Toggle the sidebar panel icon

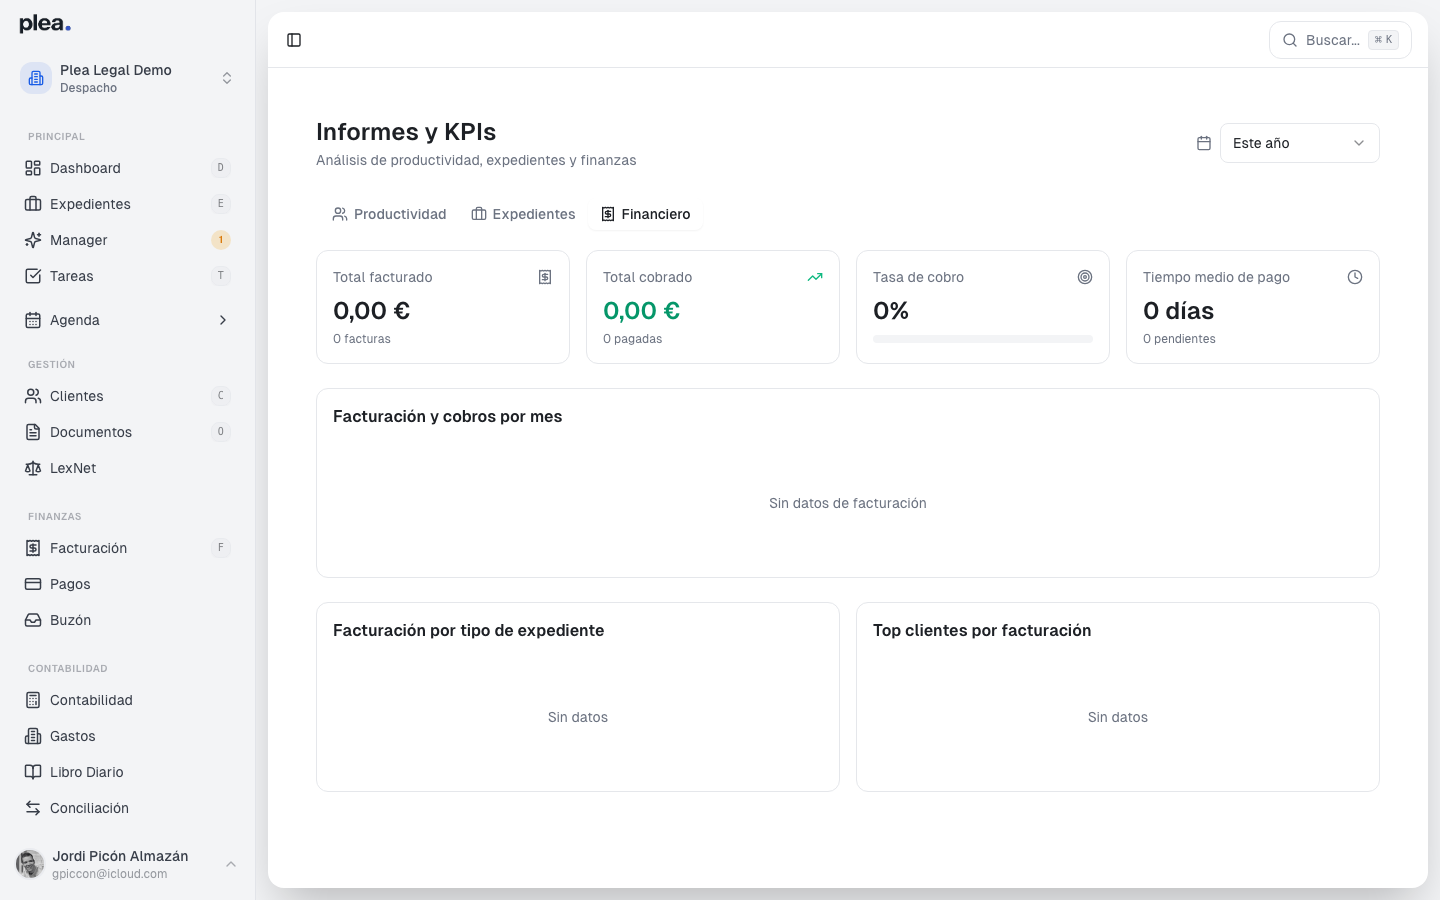click(294, 40)
